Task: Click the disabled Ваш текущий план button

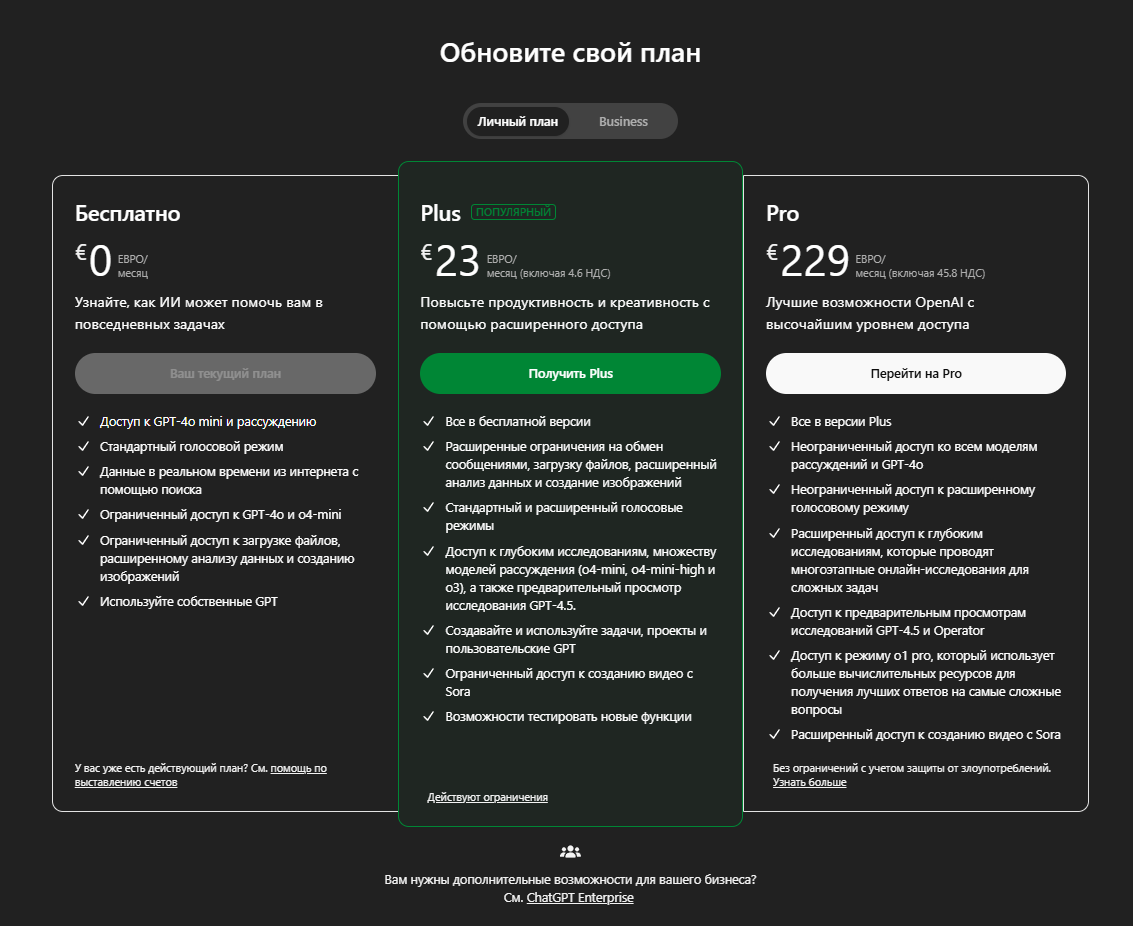Action: click(225, 373)
